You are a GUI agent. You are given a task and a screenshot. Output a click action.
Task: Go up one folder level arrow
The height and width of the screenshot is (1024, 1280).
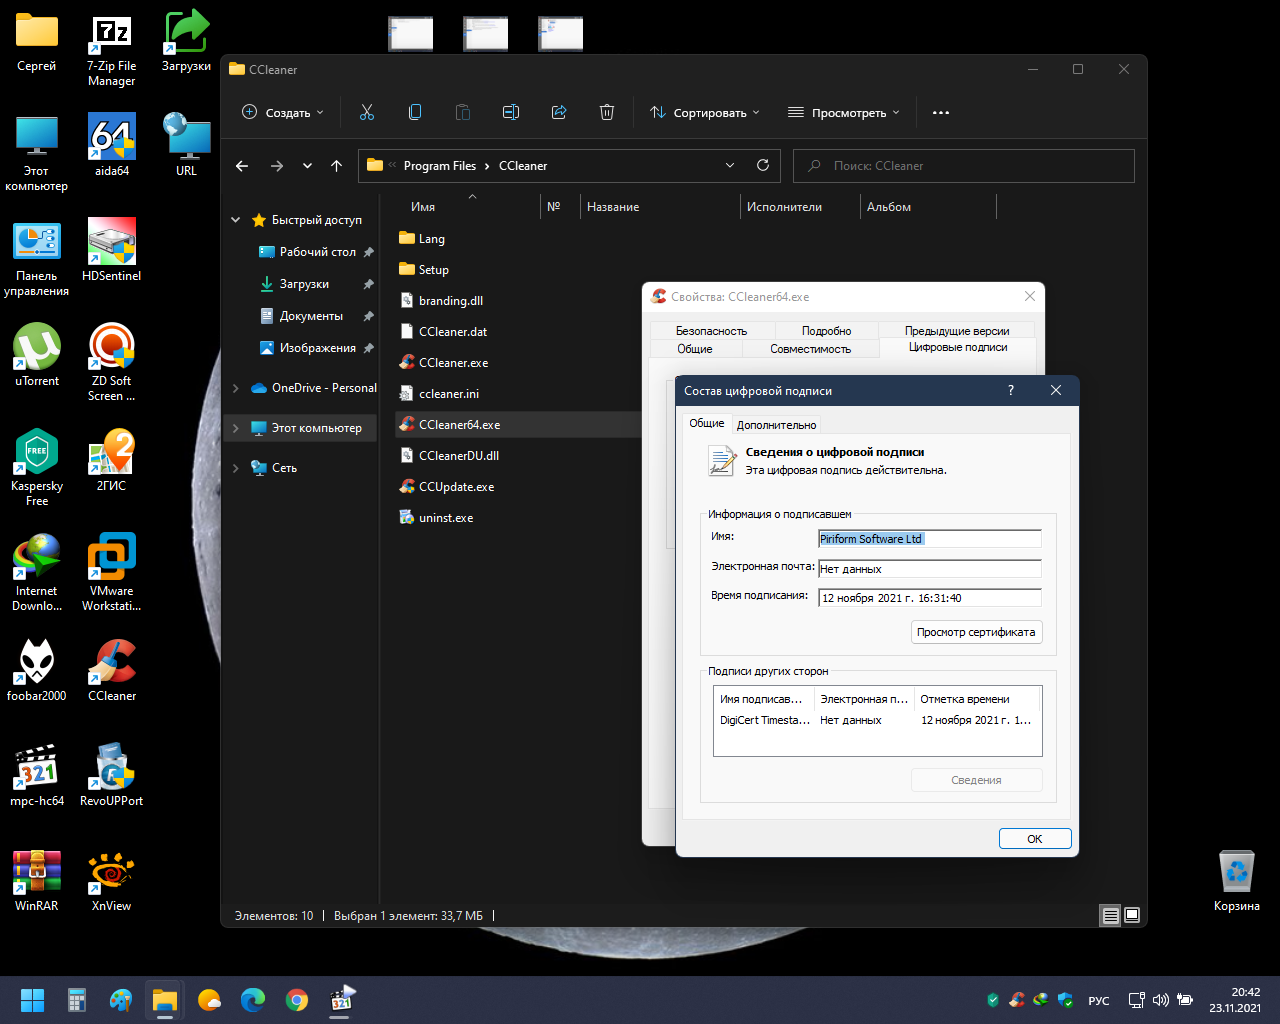(337, 166)
